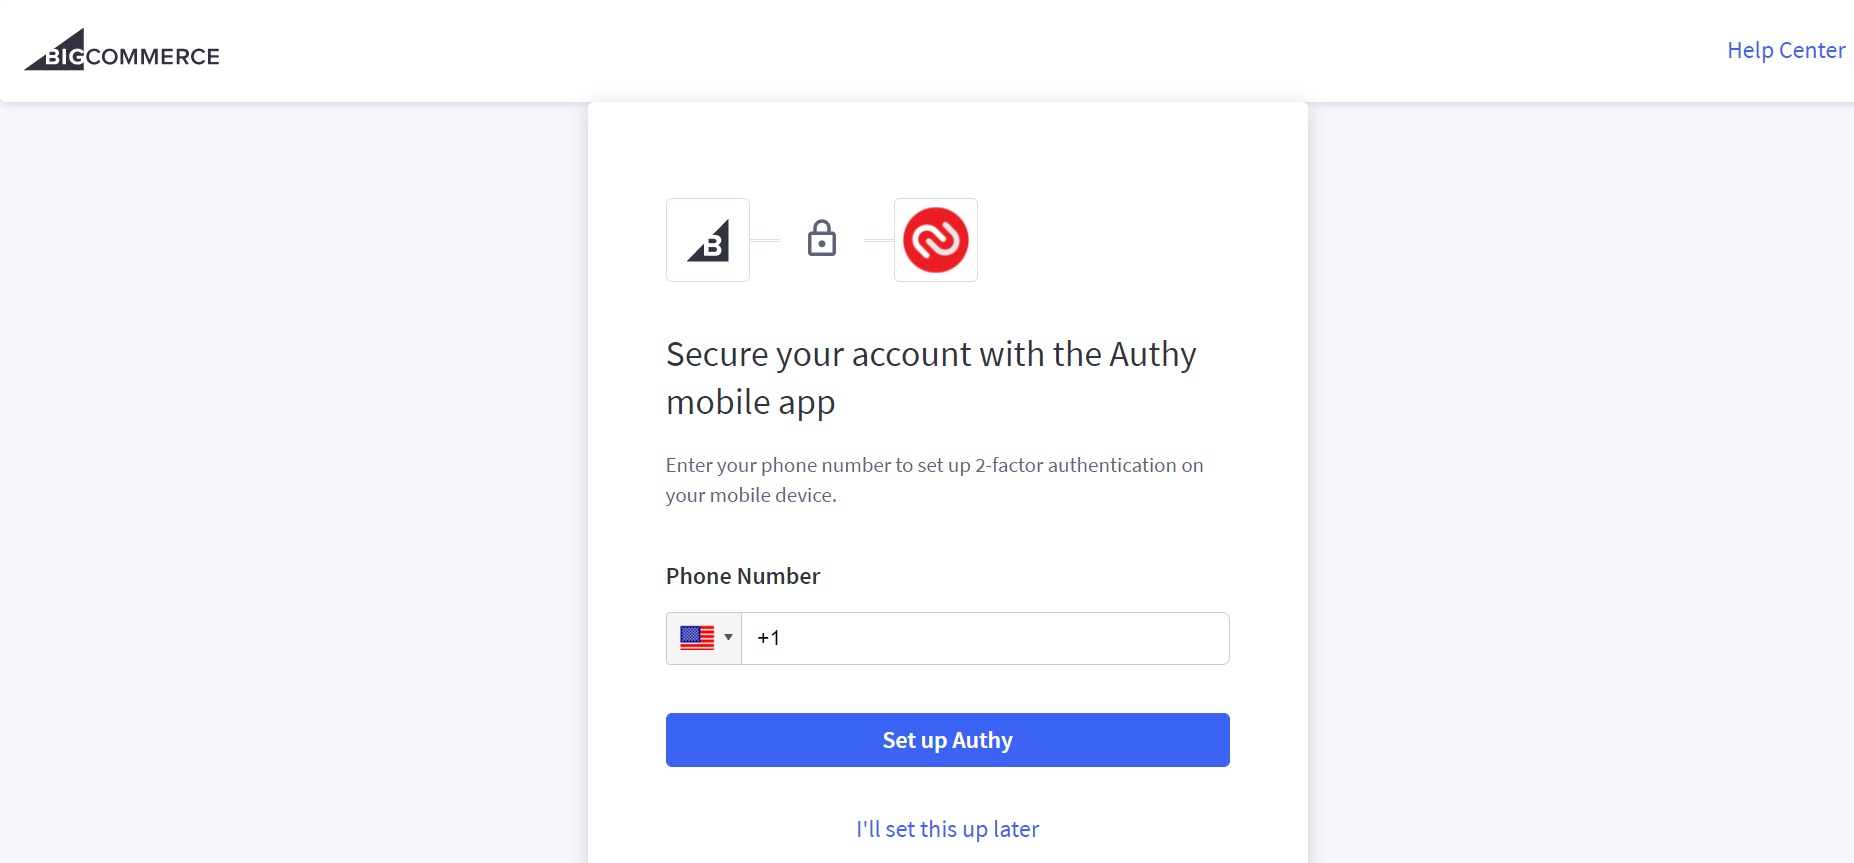
Task: Expand the country code dropdown arrow
Action: [x=729, y=637]
